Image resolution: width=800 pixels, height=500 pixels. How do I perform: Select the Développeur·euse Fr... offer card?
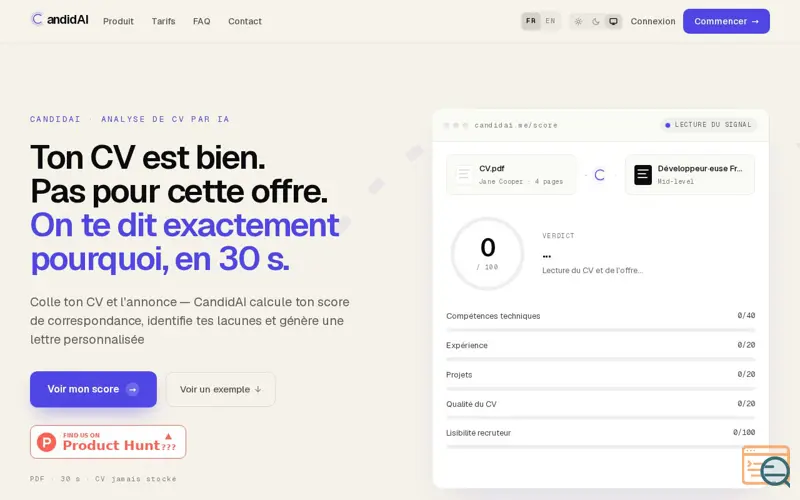click(x=690, y=174)
